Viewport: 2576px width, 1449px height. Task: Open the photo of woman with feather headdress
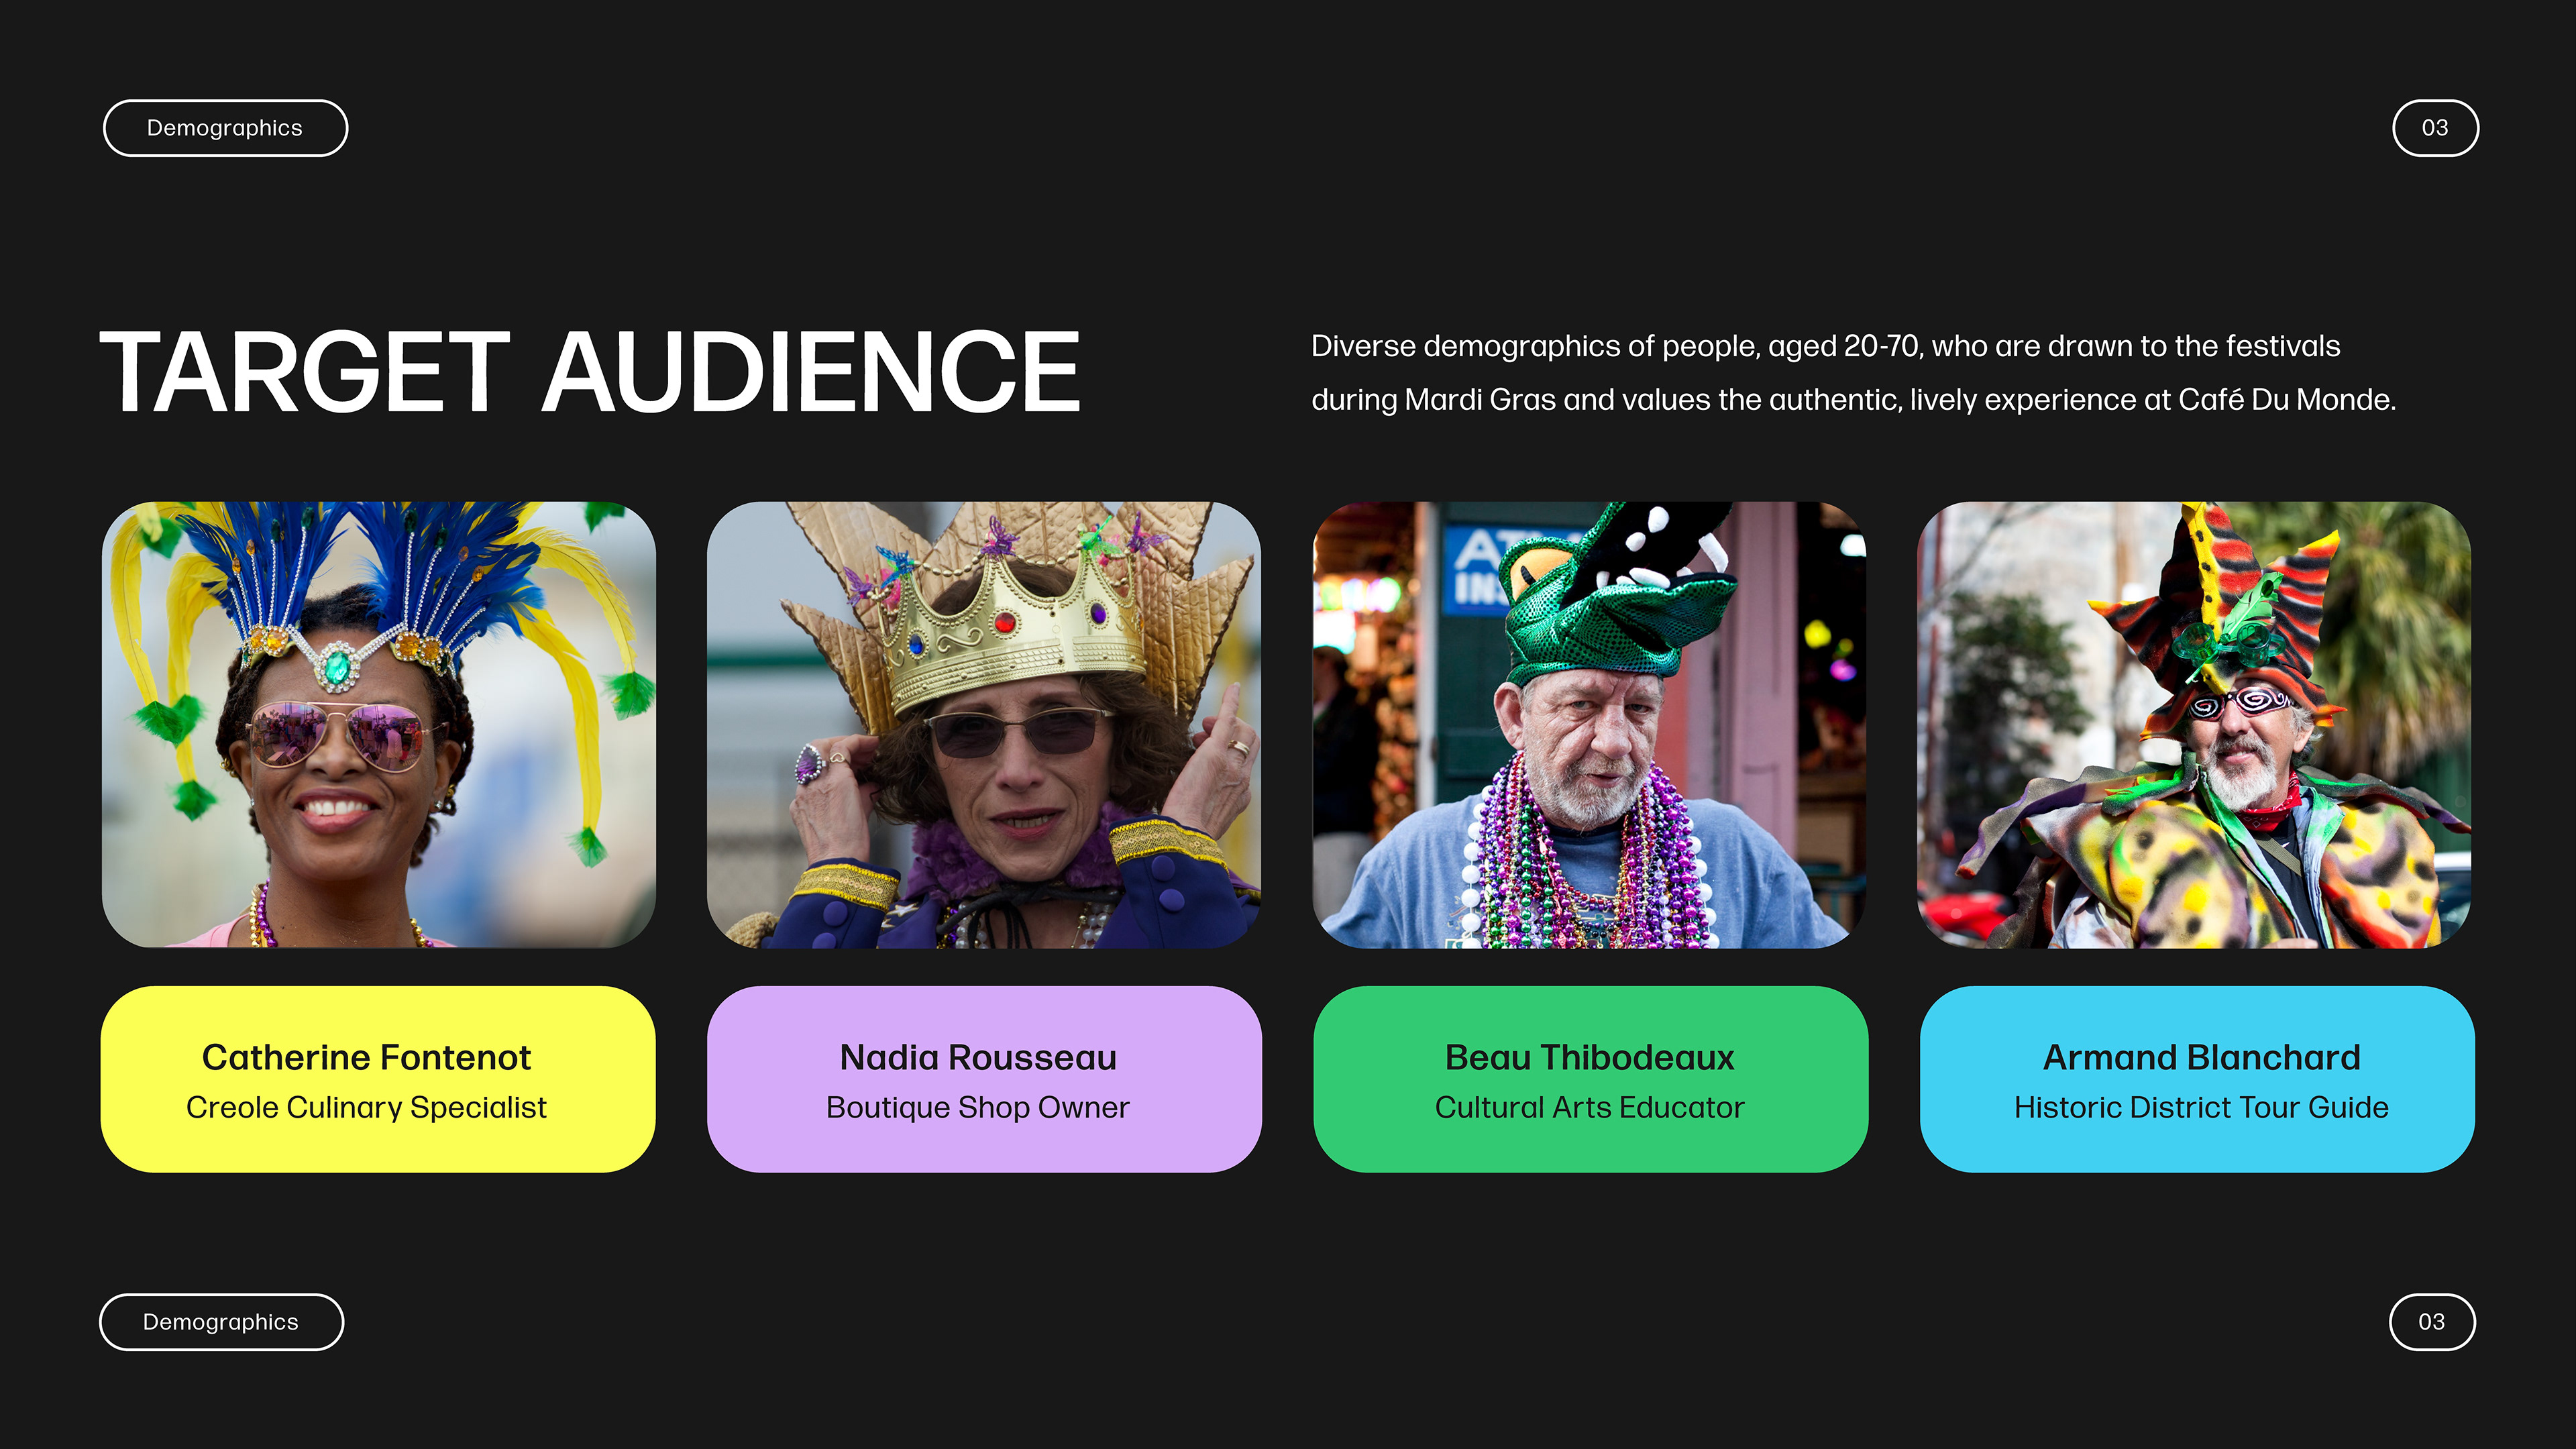click(x=379, y=725)
